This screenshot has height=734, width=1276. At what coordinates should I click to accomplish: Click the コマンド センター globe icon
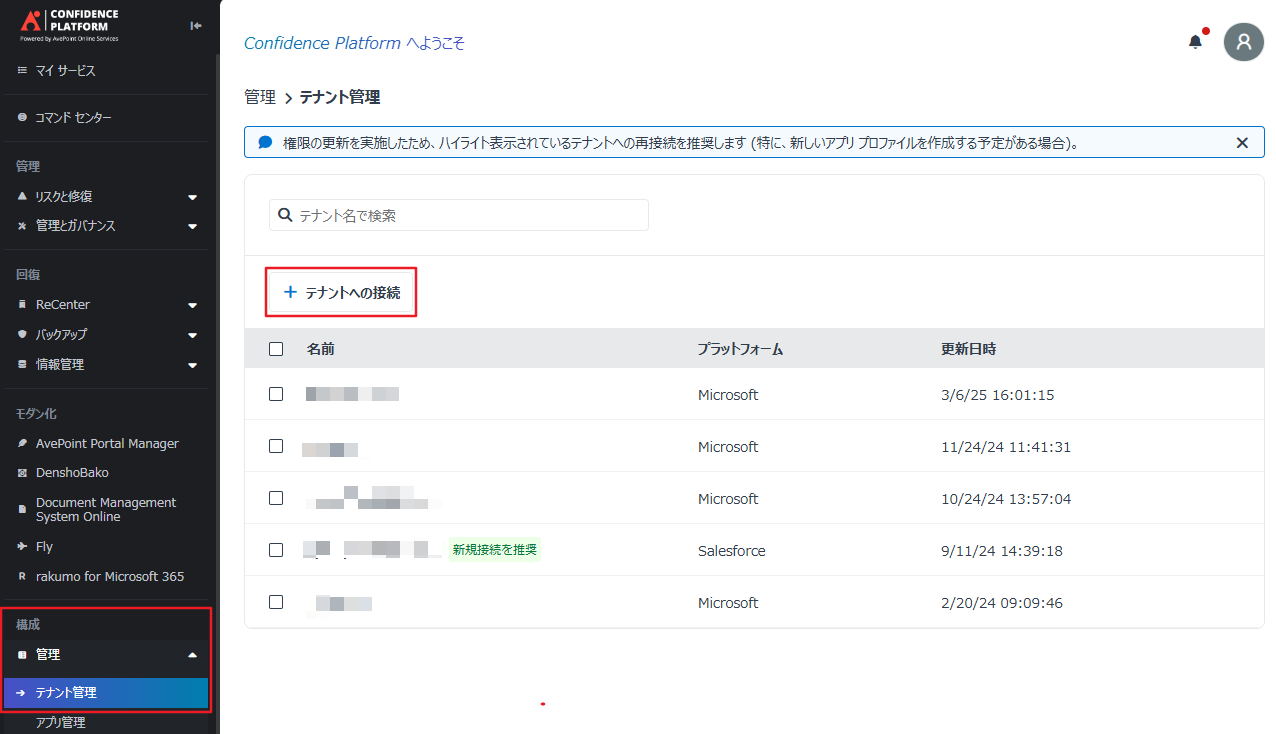pyautogui.click(x=22, y=118)
